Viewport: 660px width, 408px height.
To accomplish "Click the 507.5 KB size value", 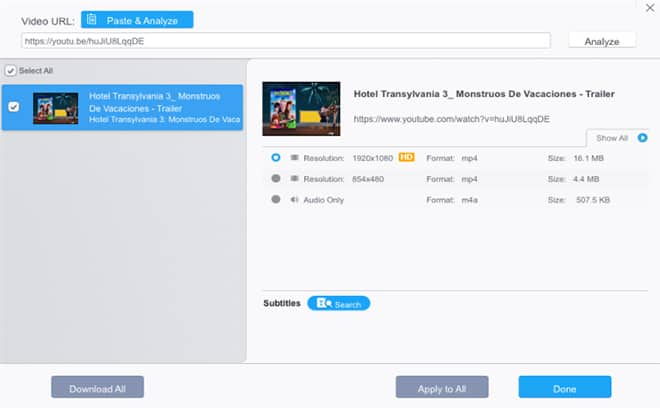I will tap(593, 200).
